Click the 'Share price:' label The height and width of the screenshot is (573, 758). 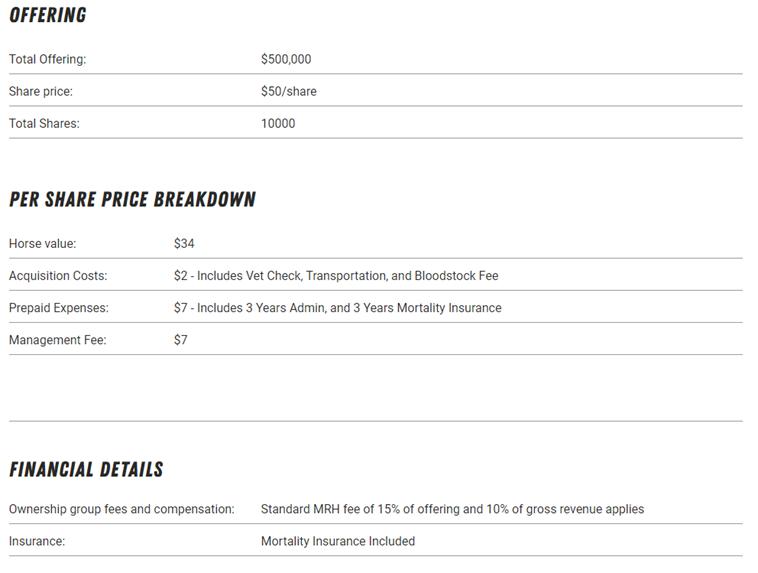click(x=41, y=91)
